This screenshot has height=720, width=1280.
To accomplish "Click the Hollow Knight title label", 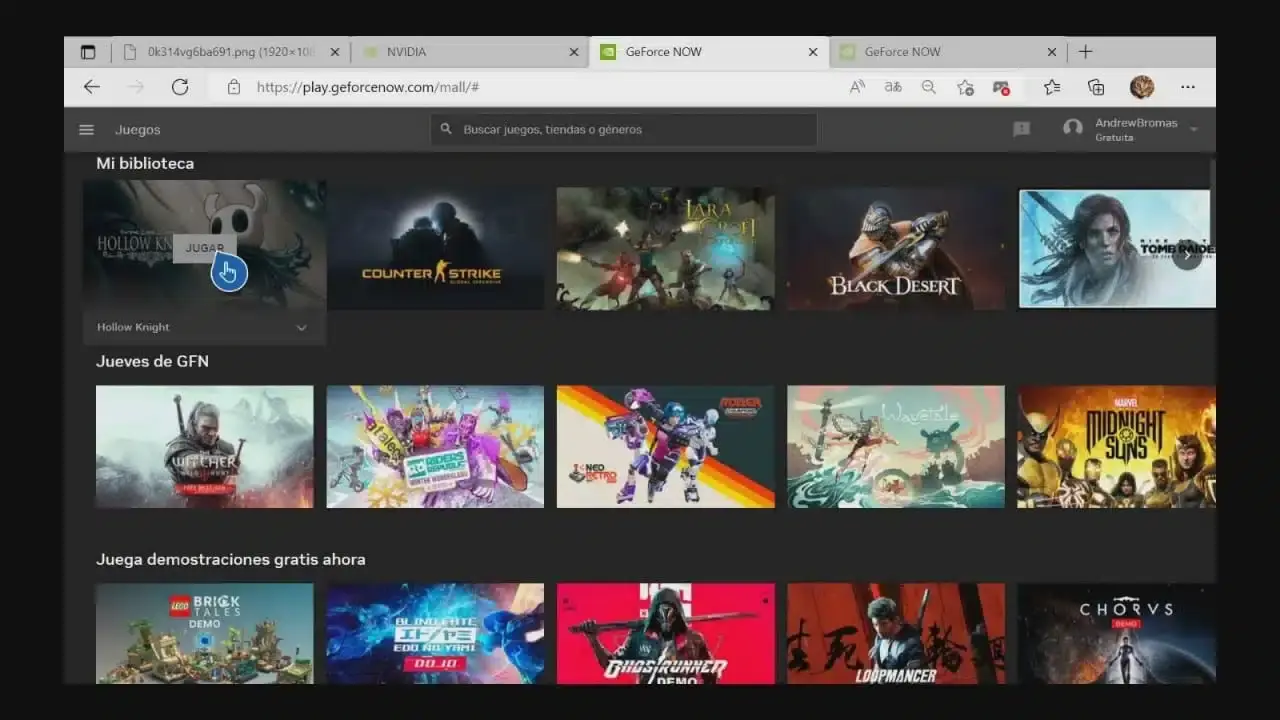I will tap(133, 327).
